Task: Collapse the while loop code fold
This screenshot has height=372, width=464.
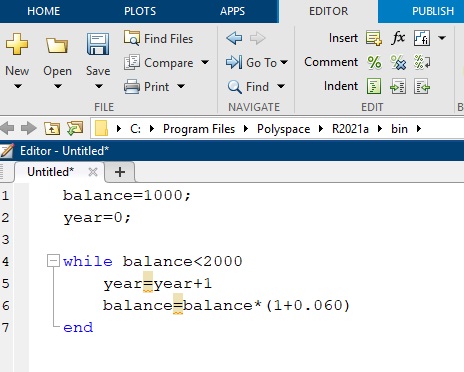Action: [53, 261]
